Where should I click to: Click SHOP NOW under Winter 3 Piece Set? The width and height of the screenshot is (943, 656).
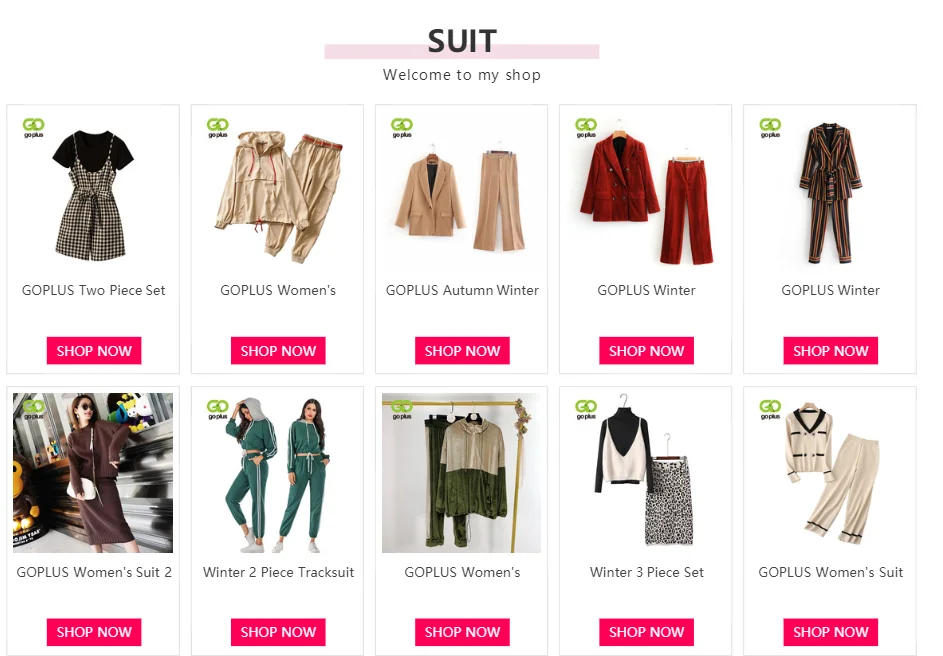[x=647, y=632]
